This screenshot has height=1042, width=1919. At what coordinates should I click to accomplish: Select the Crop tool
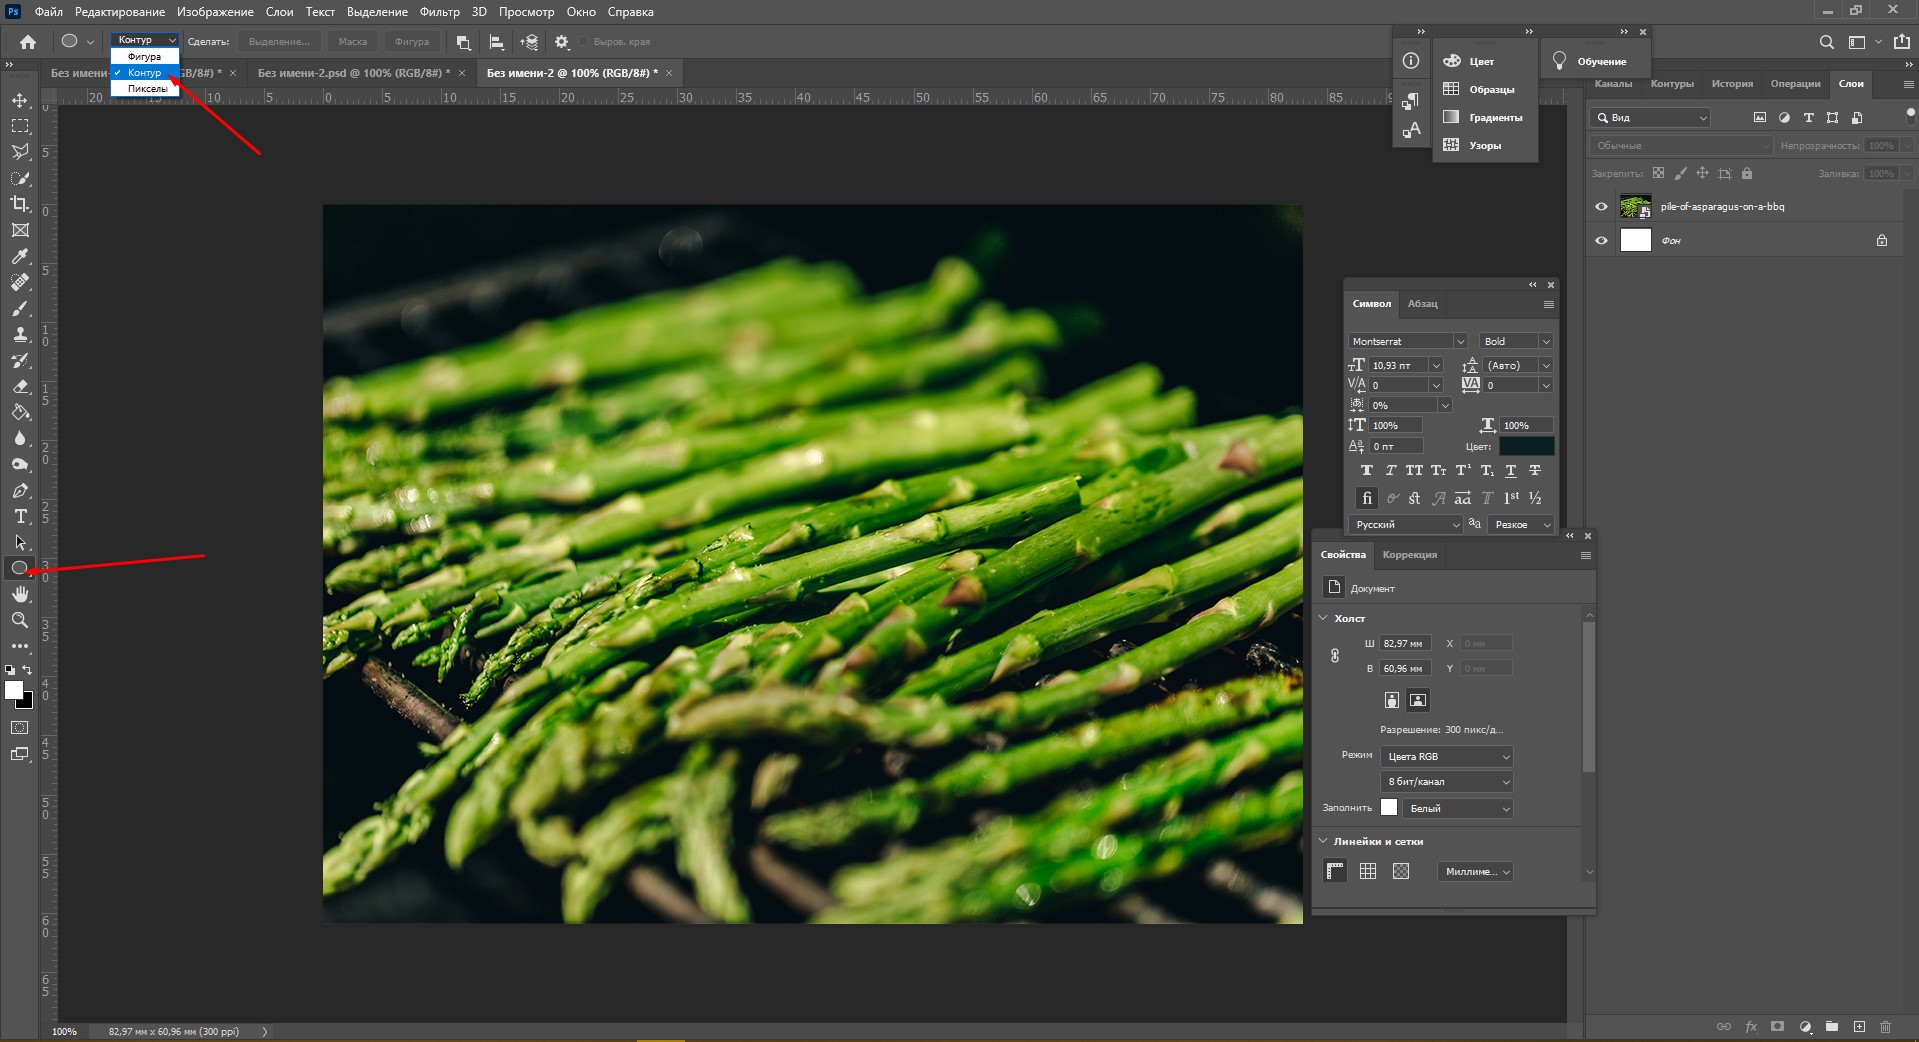click(x=20, y=204)
